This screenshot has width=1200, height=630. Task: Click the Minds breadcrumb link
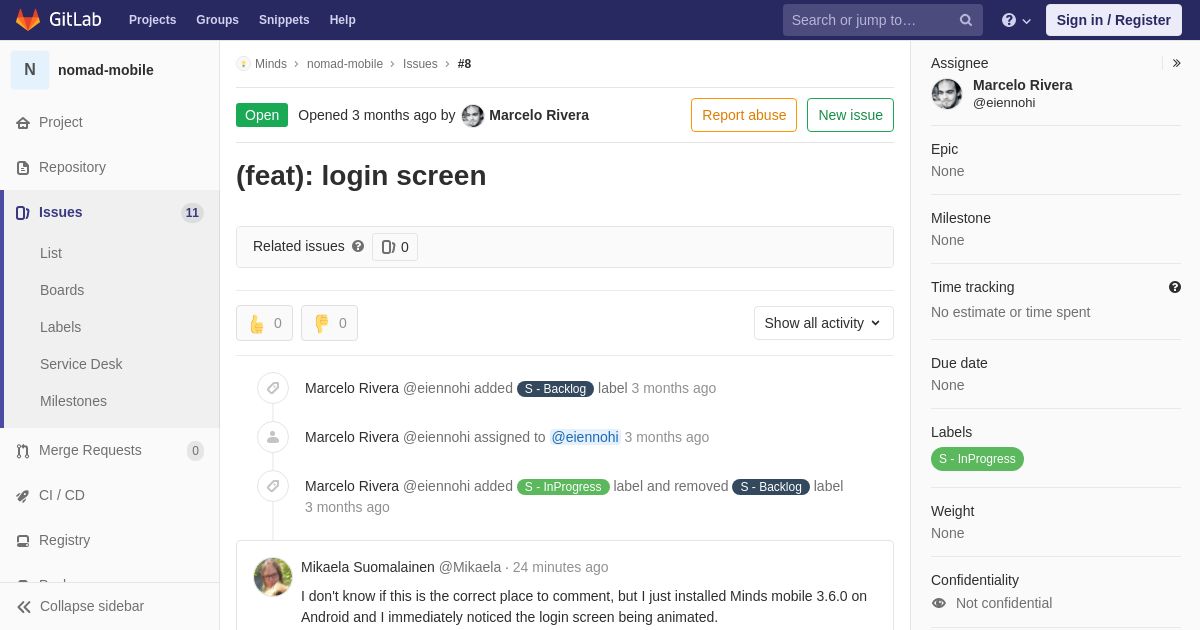pyautogui.click(x=271, y=64)
